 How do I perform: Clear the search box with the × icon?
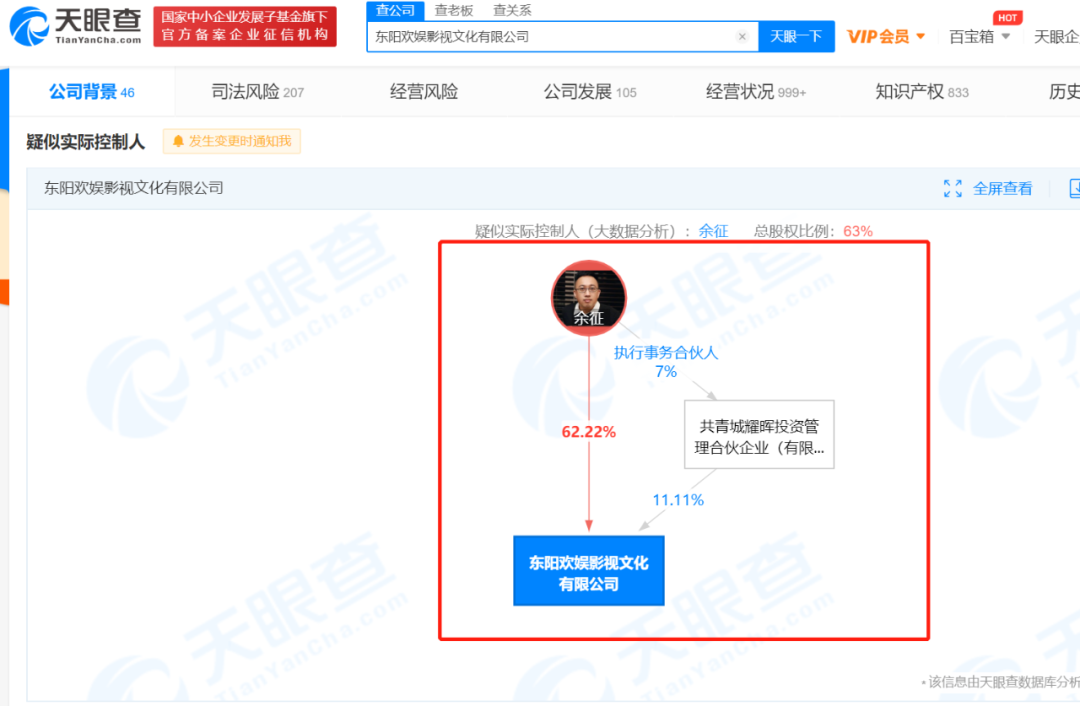click(742, 36)
